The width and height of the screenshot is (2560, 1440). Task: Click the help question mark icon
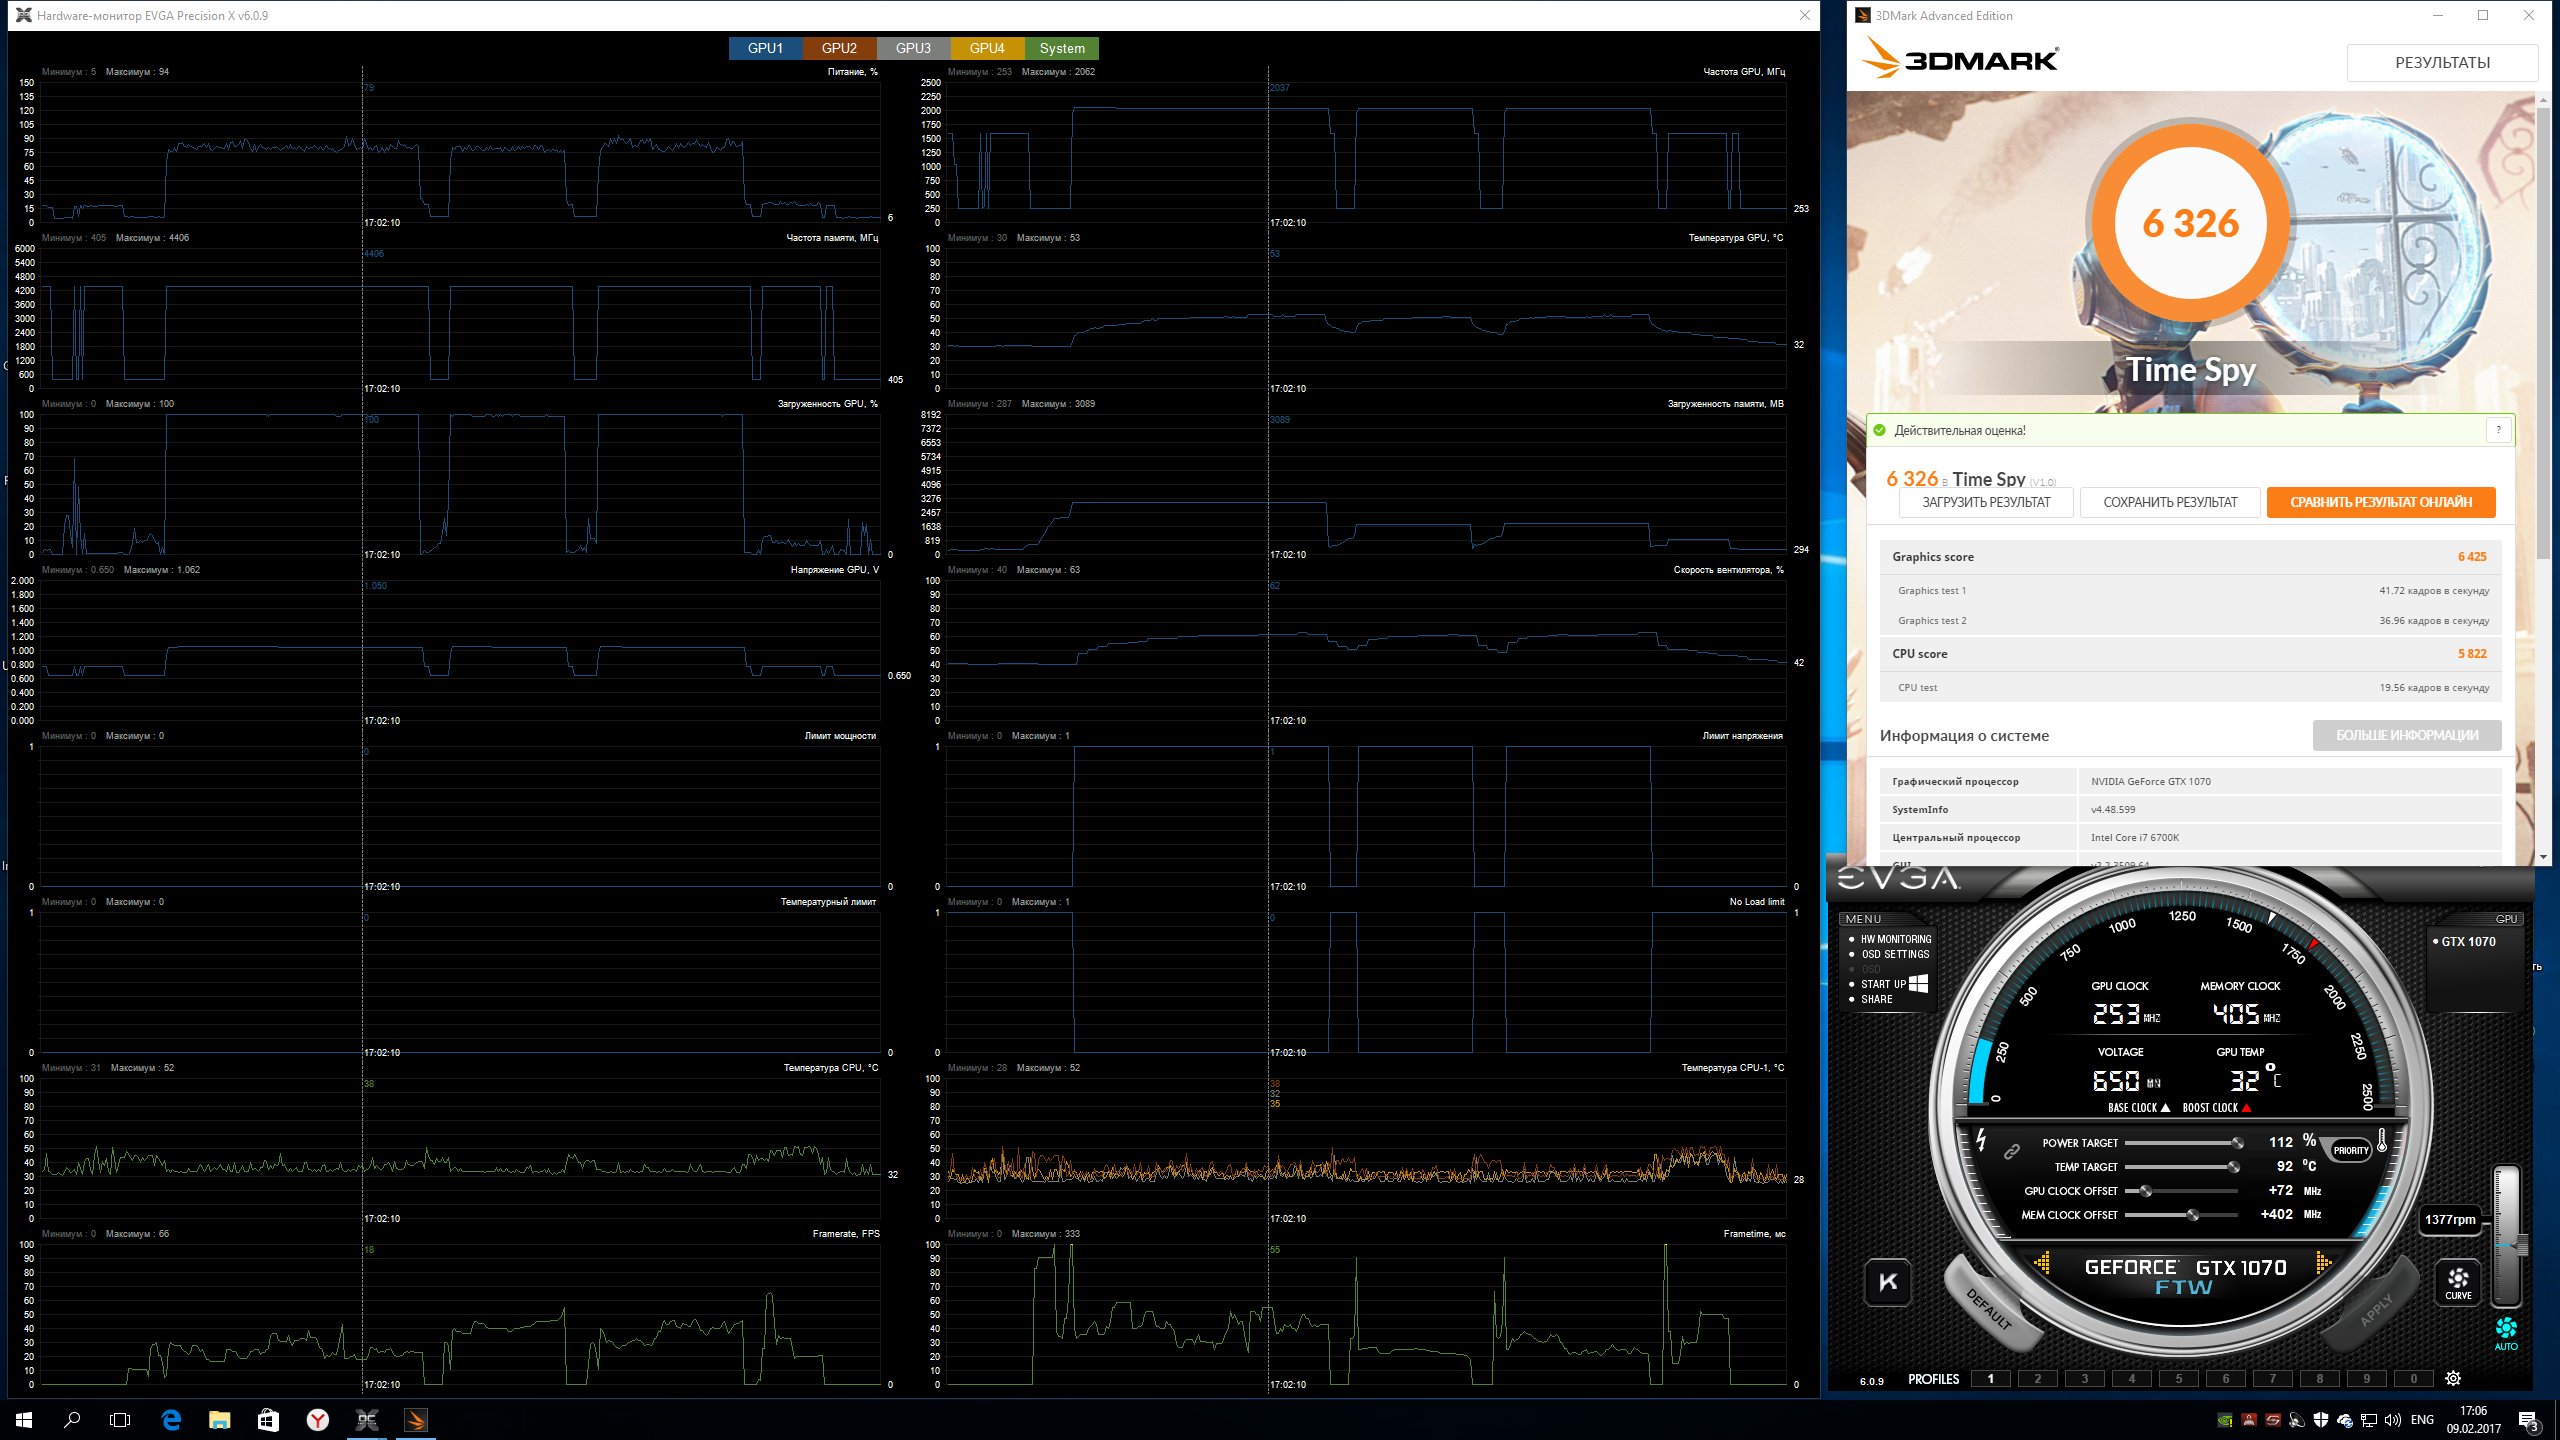pyautogui.click(x=2498, y=430)
